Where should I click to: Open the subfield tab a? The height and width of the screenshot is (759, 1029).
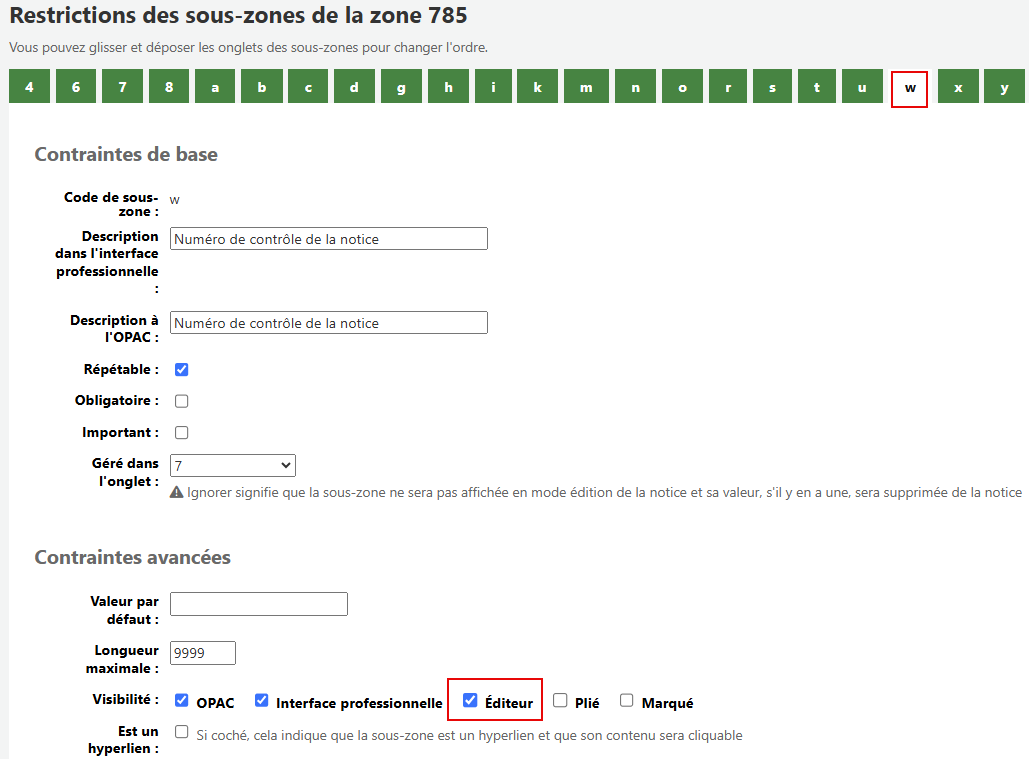215,87
